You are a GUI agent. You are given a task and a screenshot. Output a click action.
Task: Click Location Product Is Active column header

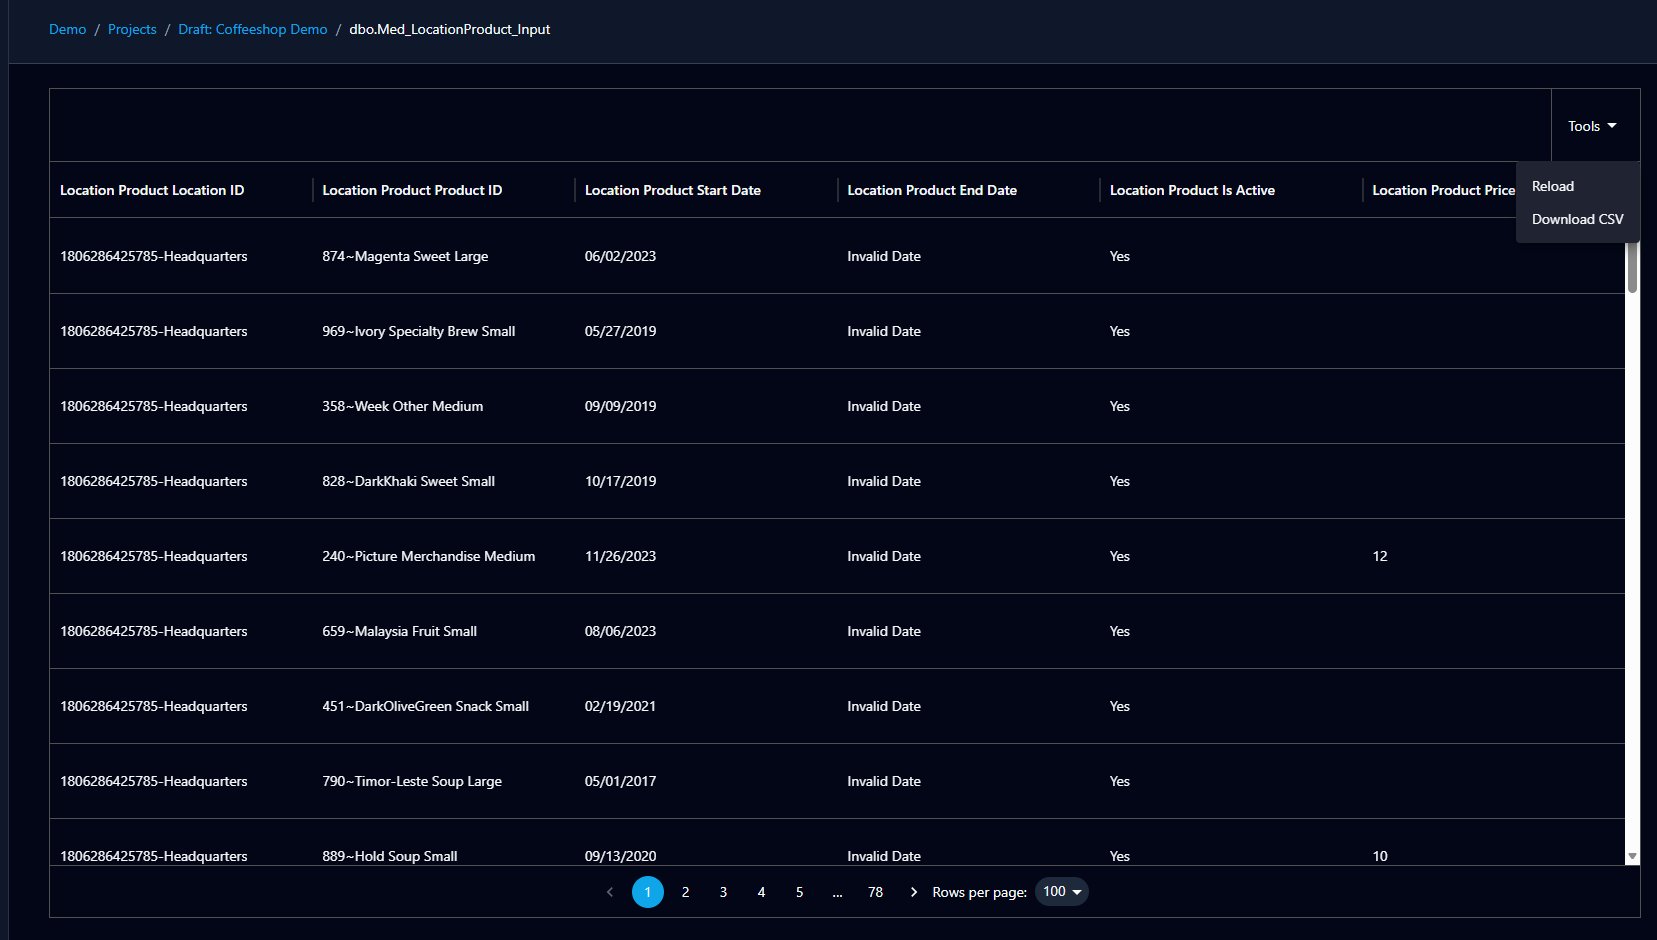(1192, 190)
